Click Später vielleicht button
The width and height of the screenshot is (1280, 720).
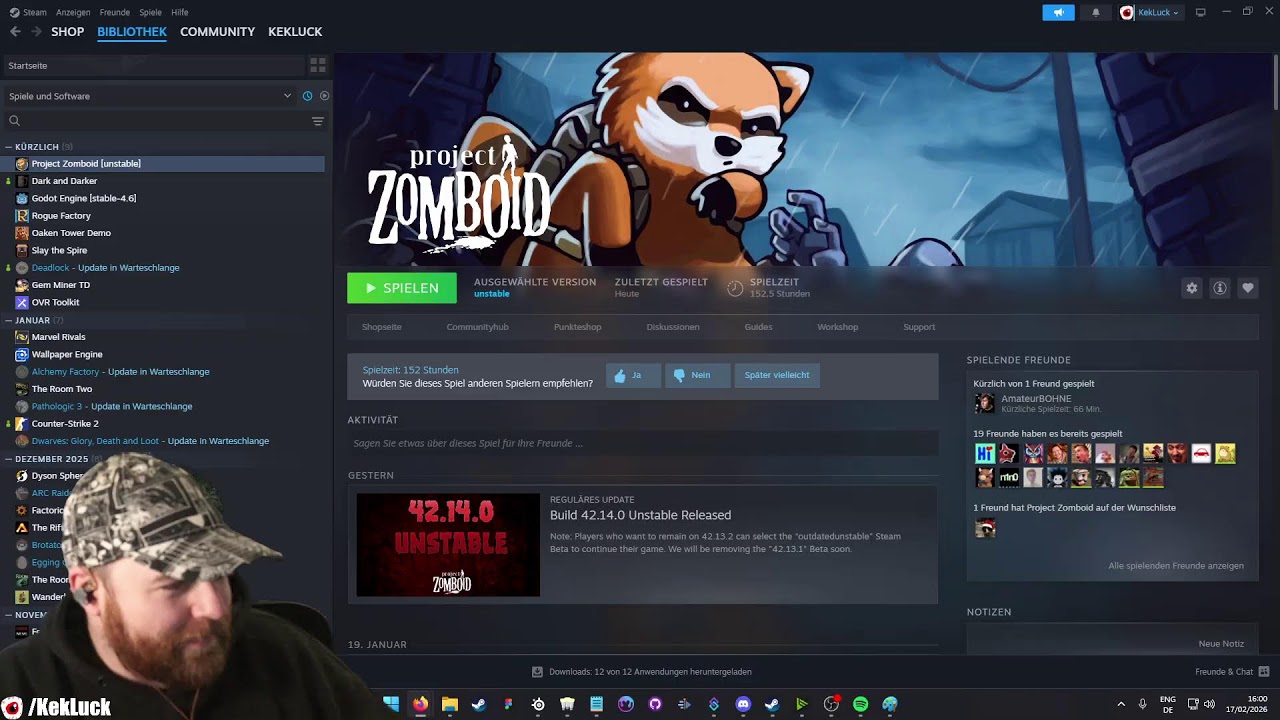[x=777, y=375]
